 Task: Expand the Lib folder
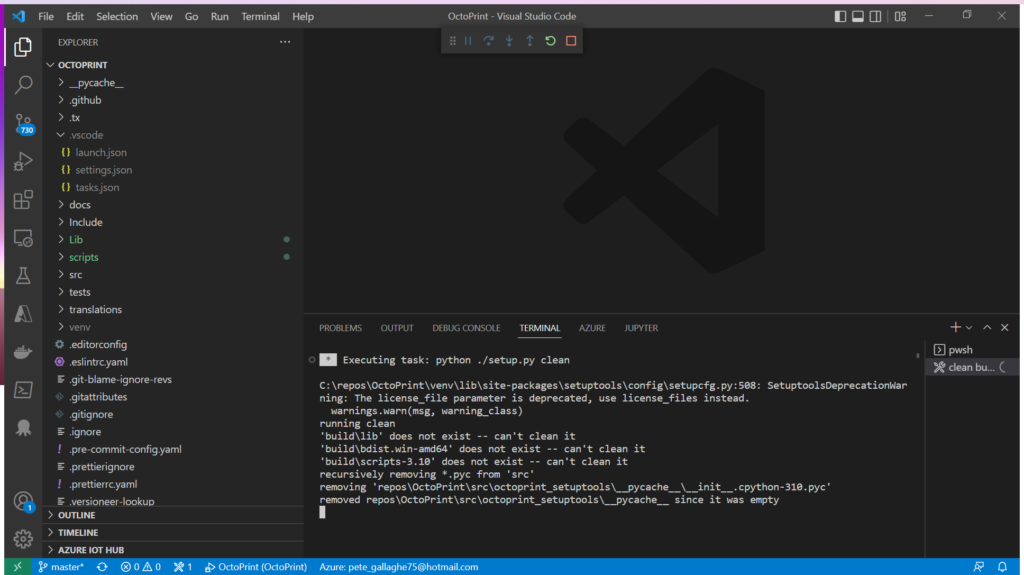[173, 239]
